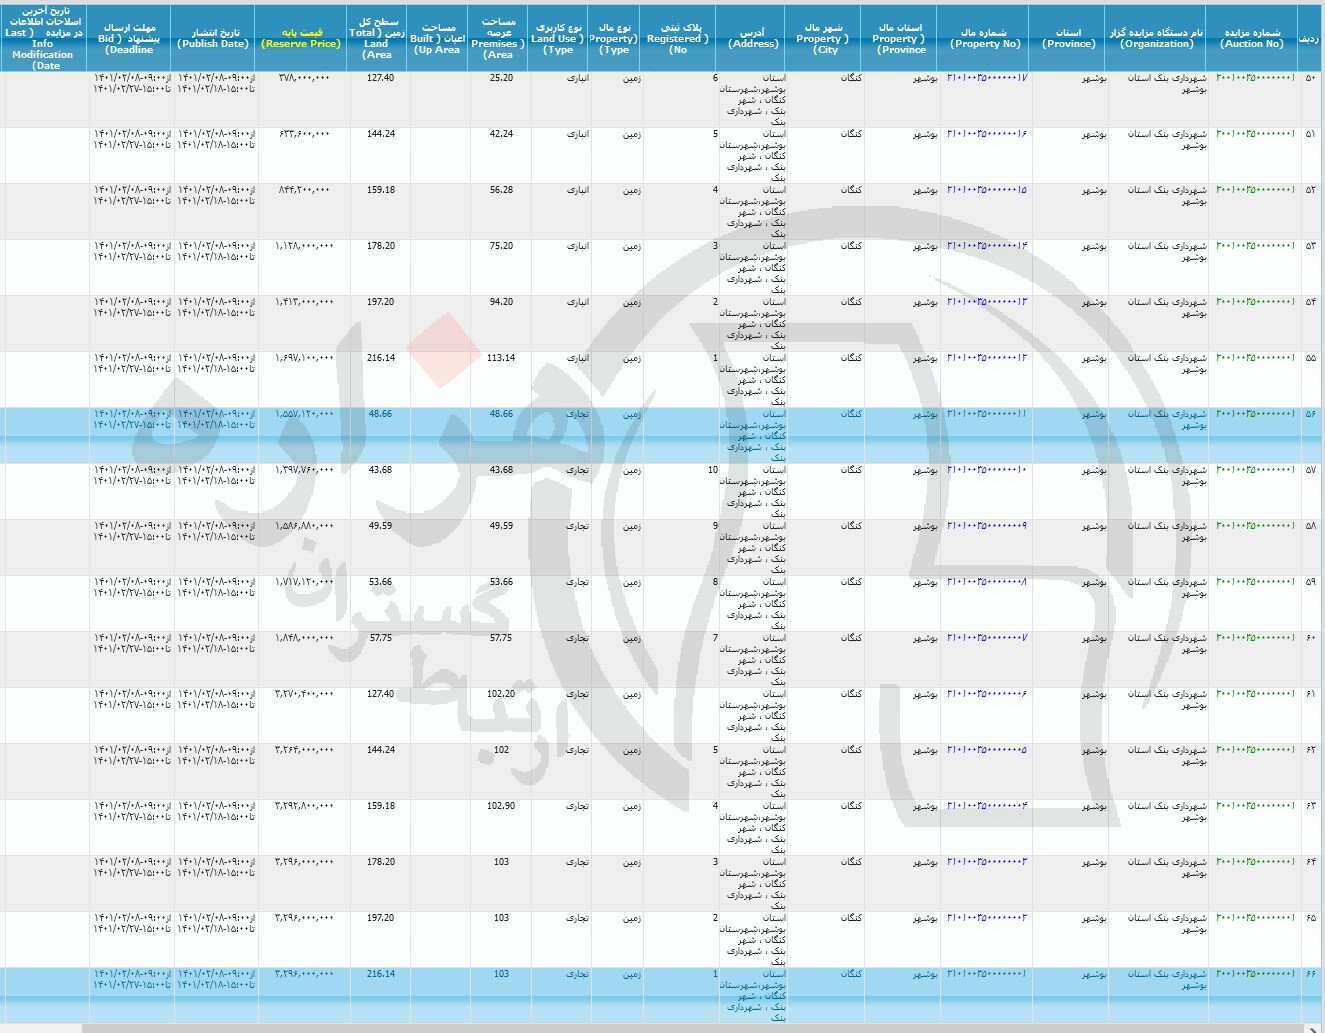Click the reserve price cell in row 55
1325x1033 pixels.
point(305,358)
